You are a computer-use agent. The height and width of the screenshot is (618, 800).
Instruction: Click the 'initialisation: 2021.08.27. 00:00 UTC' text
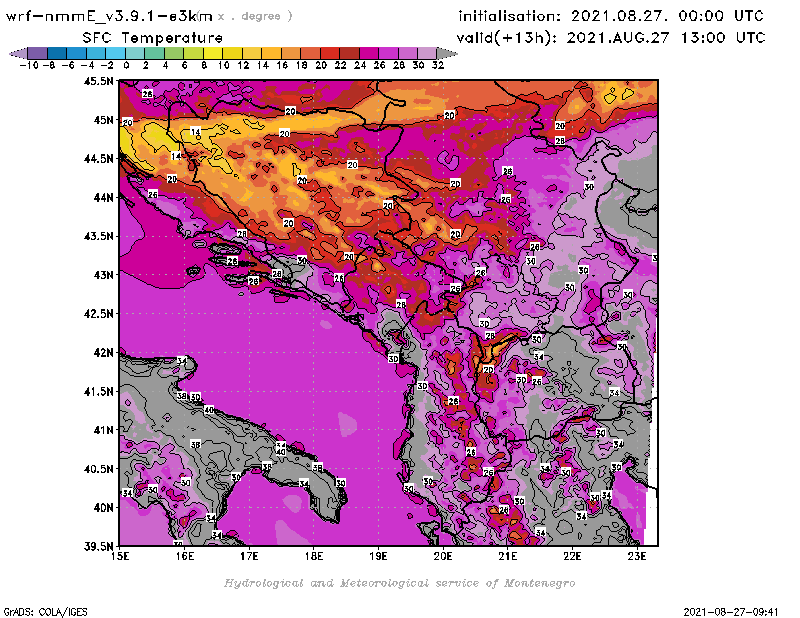(611, 16)
